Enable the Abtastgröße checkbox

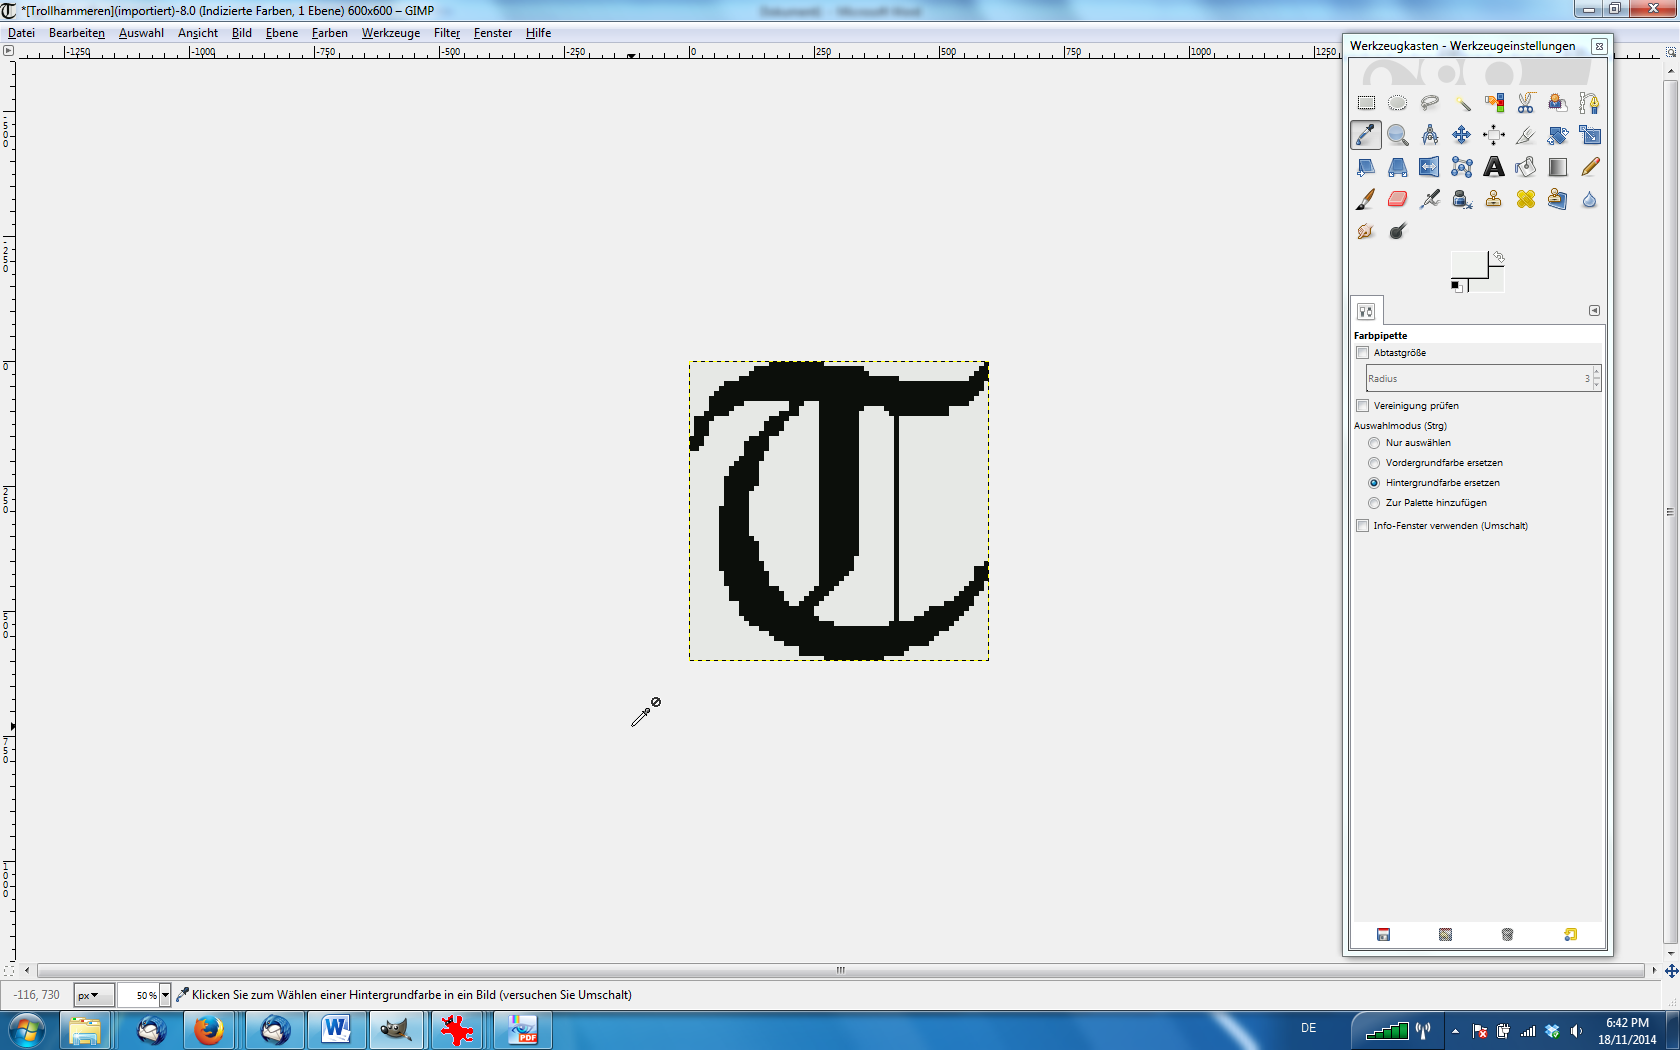(x=1362, y=353)
